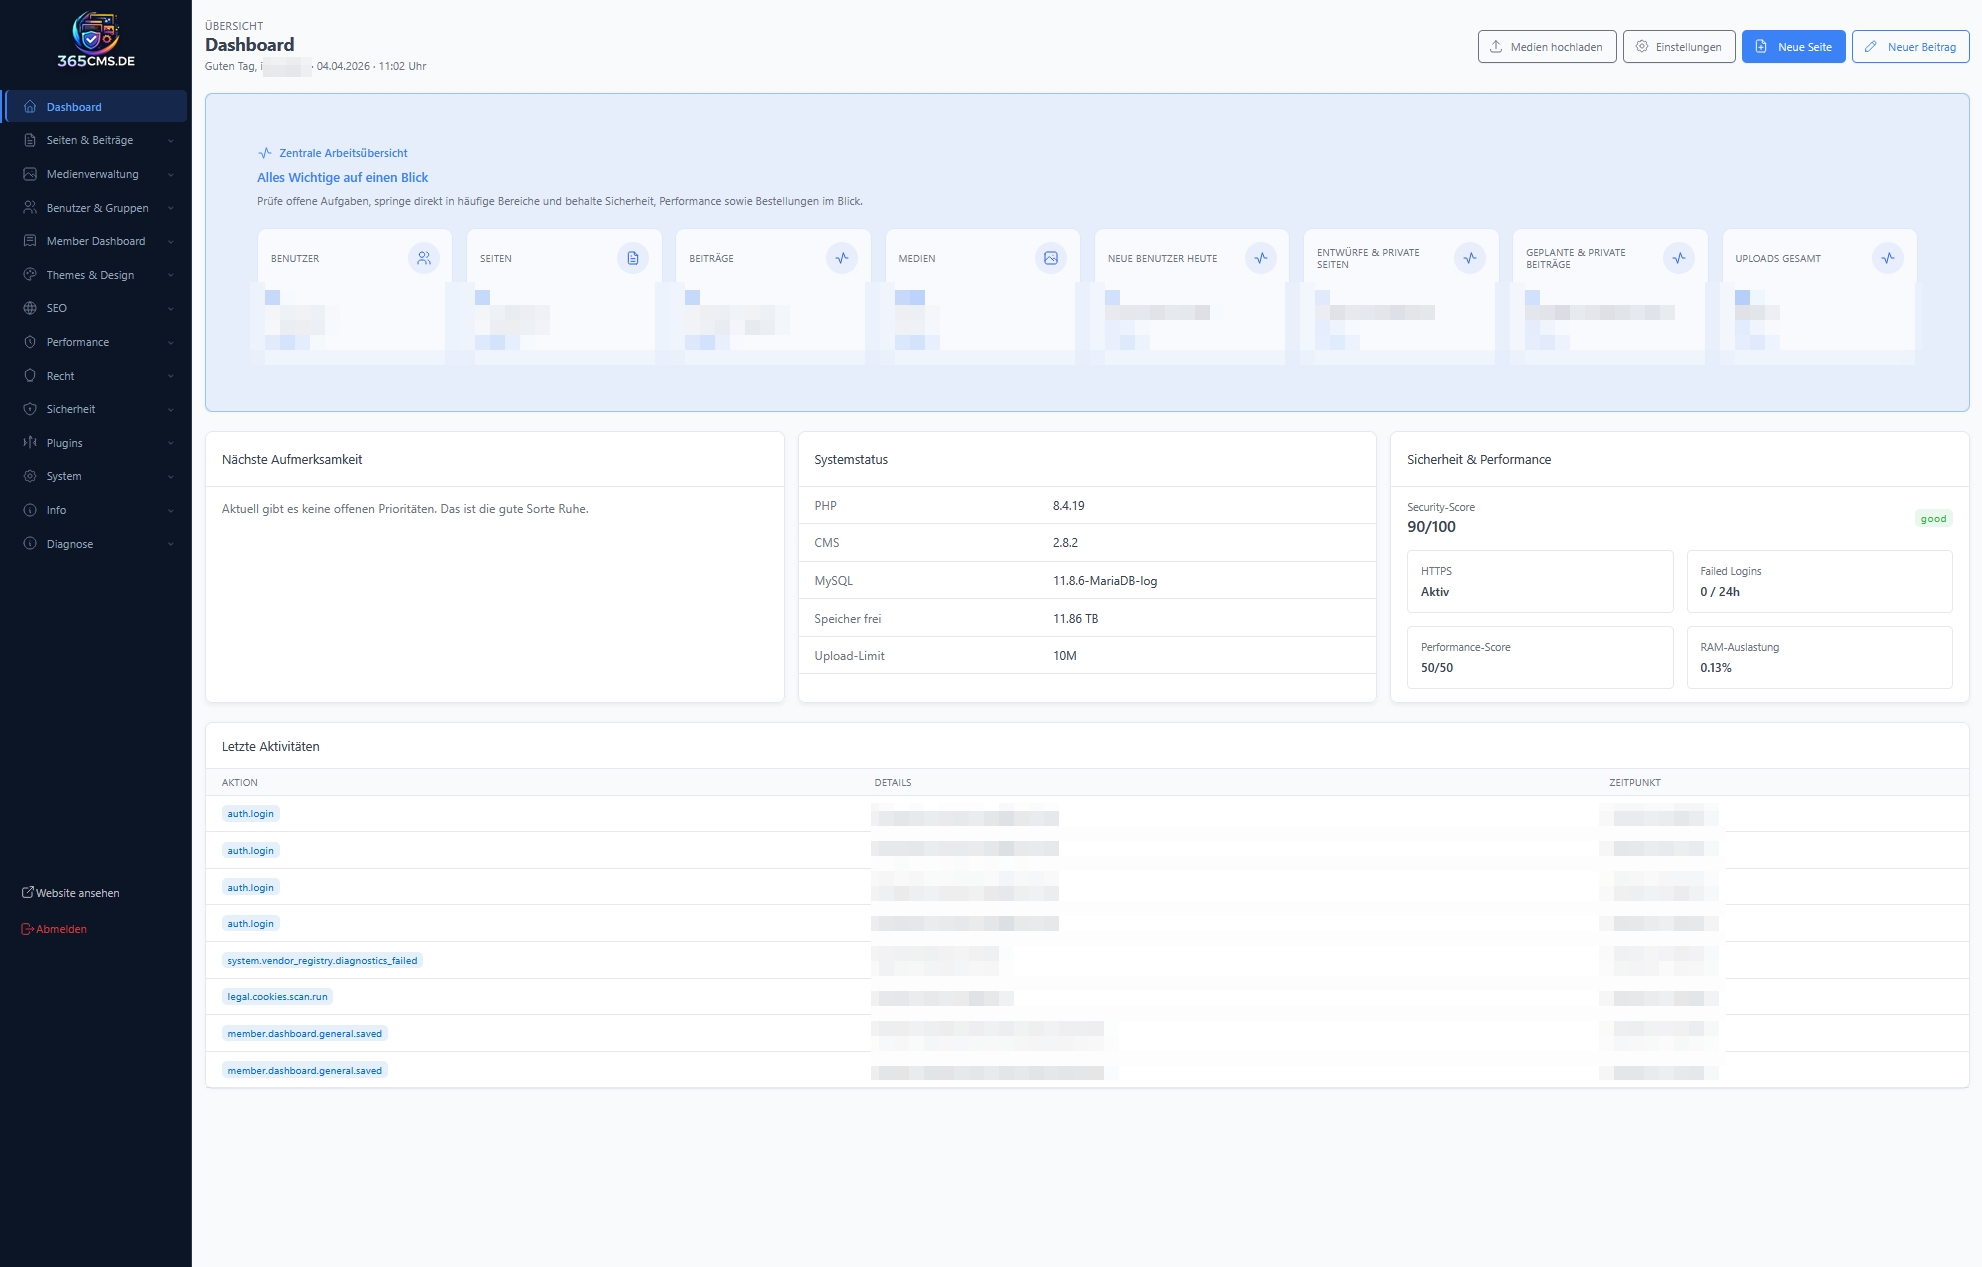The height and width of the screenshot is (1267, 1982).
Task: Click the Neue Benutzer Heute card icon
Action: pos(1260,258)
